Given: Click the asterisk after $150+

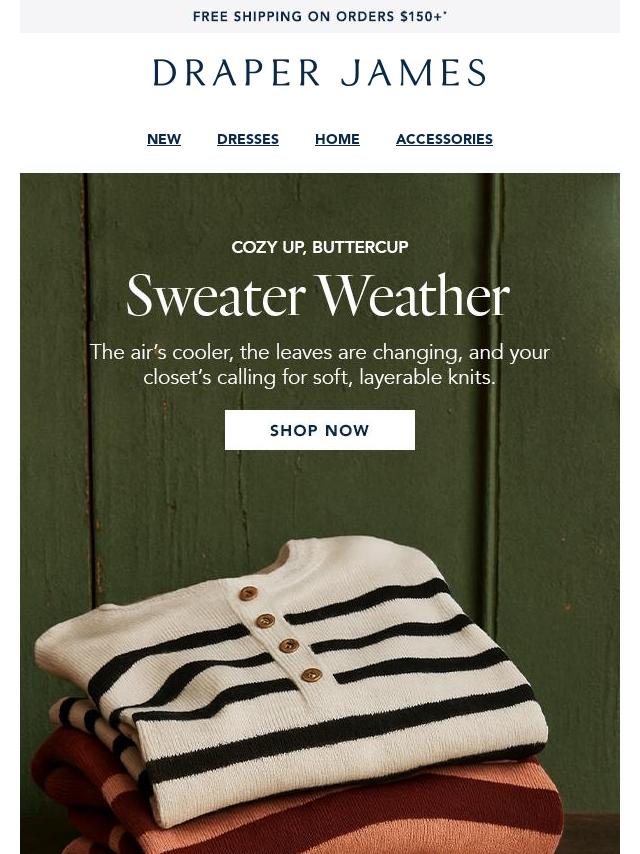Looking at the screenshot, I should click(446, 13).
